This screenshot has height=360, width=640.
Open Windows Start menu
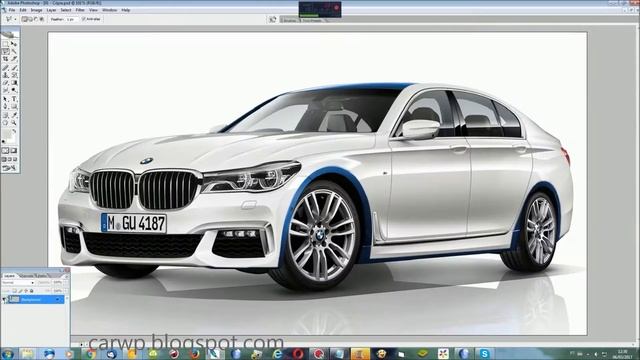coord(7,353)
